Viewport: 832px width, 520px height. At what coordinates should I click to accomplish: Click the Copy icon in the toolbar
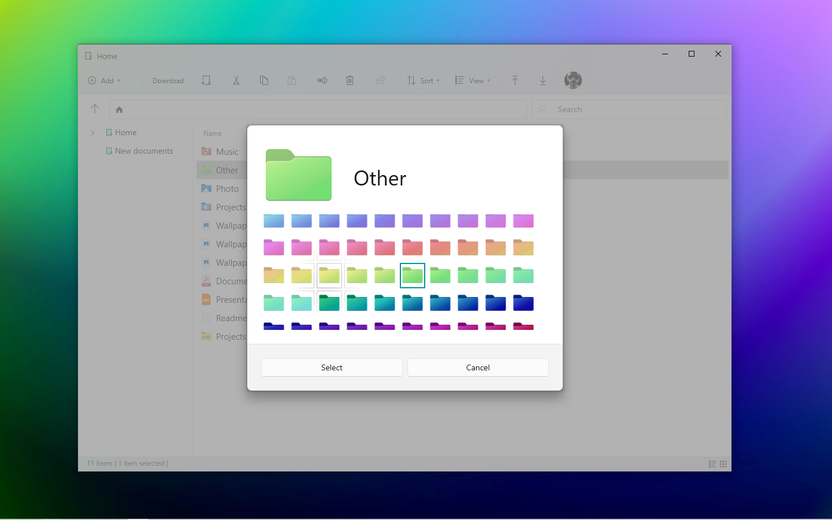point(264,81)
